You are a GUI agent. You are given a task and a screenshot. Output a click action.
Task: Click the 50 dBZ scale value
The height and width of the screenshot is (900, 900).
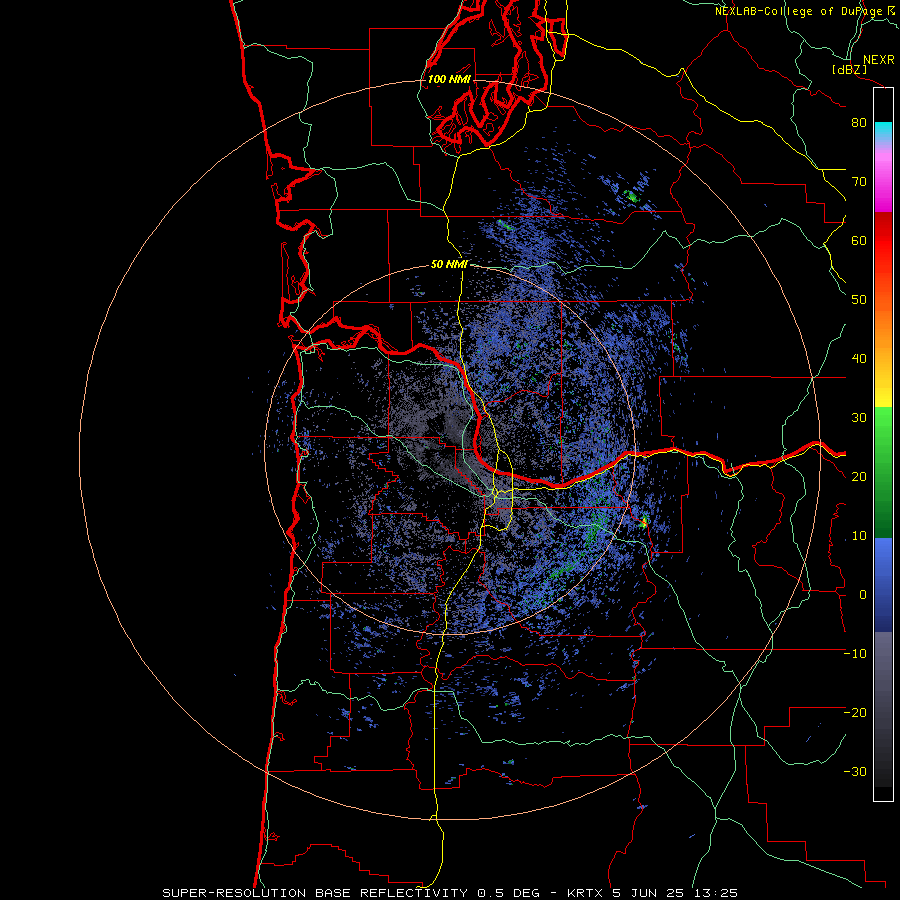(859, 300)
